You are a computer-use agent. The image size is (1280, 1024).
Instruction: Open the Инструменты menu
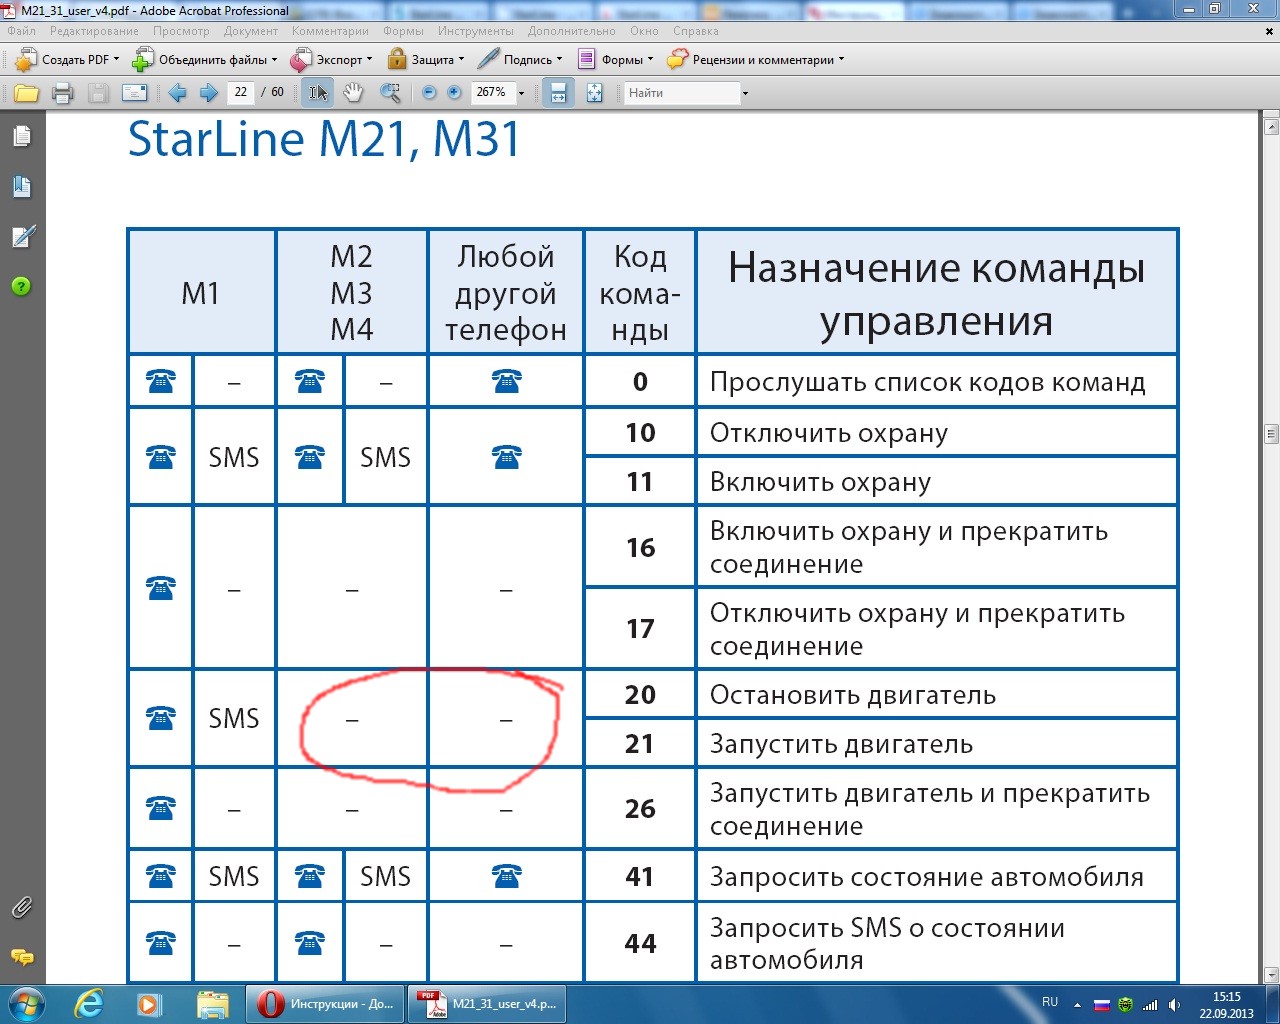tap(475, 31)
